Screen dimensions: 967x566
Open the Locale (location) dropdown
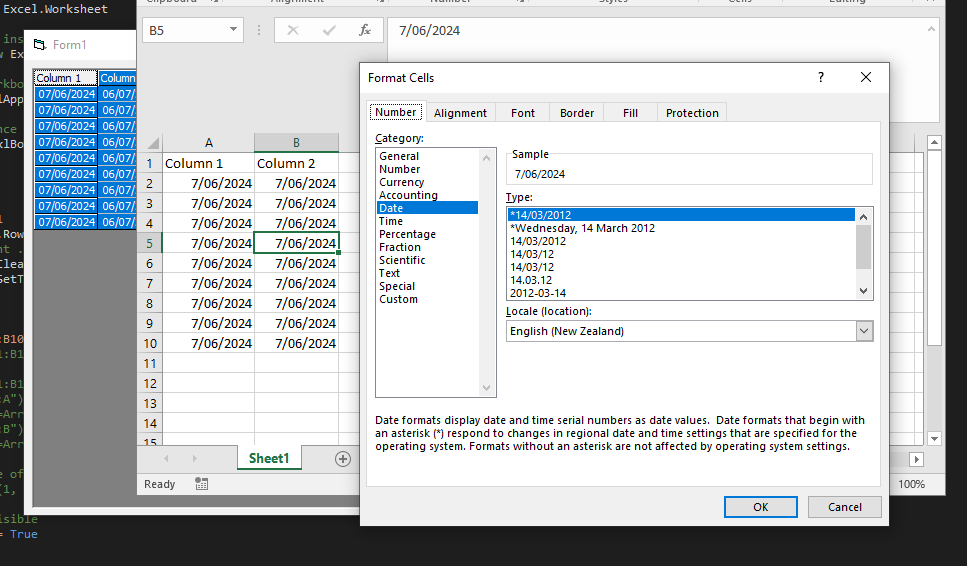864,331
